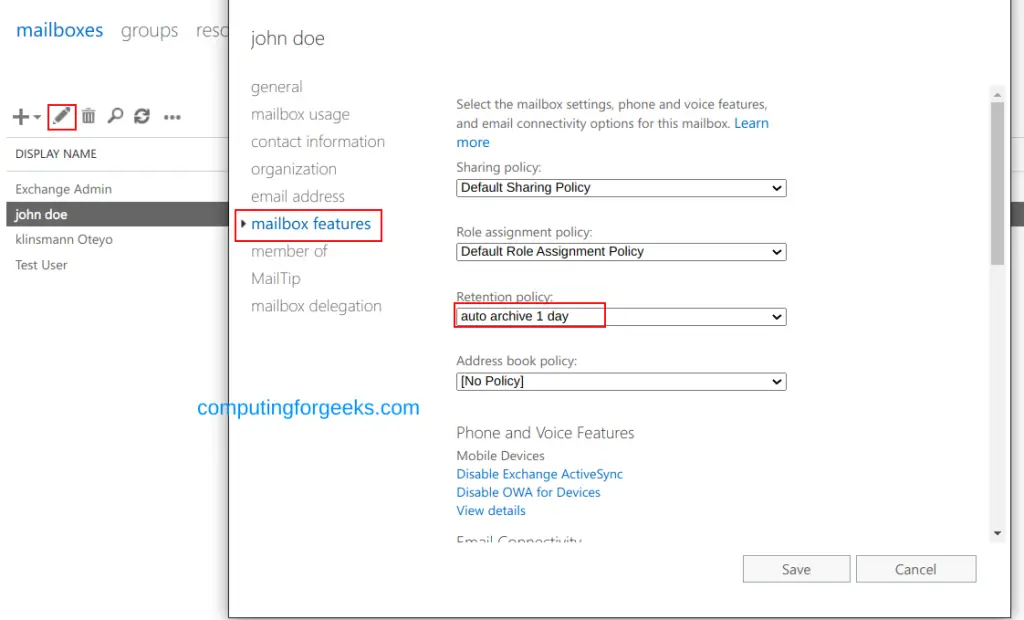Screen dimensions: 1024x620
Task: Click the Cancel button
Action: pyautogui.click(x=916, y=569)
